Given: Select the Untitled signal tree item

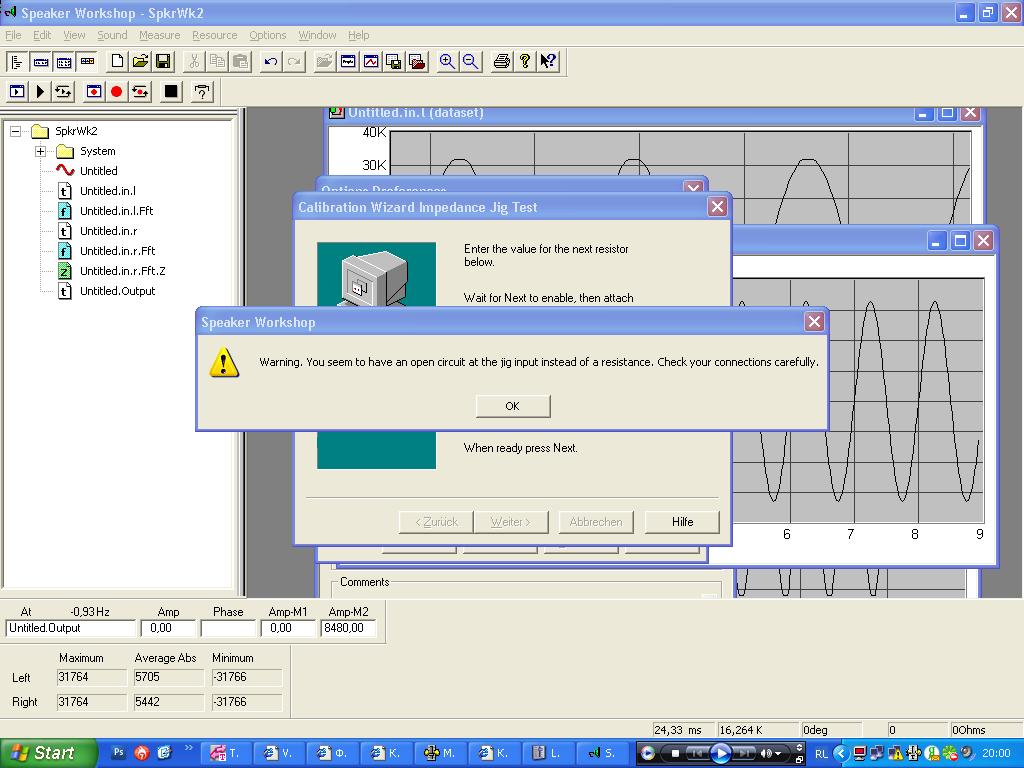Looking at the screenshot, I should pos(99,171).
